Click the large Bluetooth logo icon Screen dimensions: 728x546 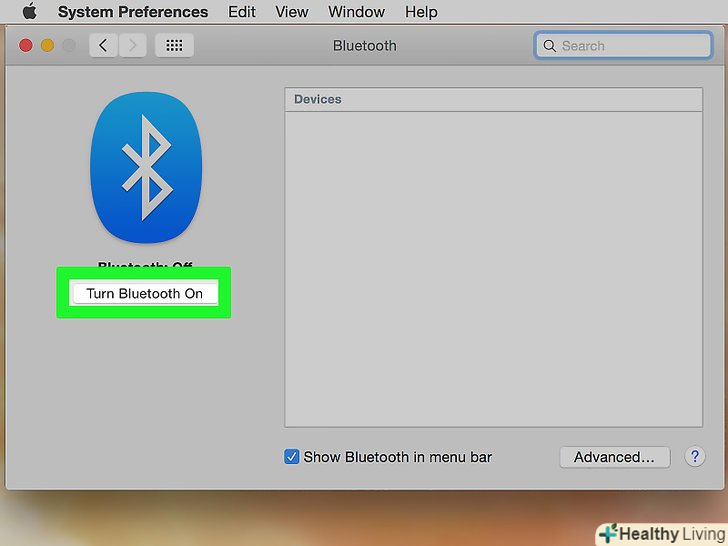coord(146,167)
